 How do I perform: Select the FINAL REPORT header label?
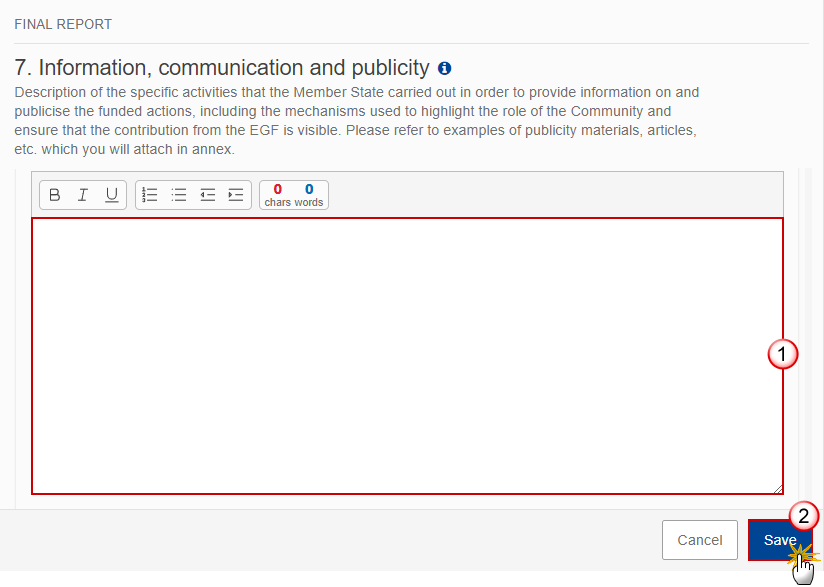(63, 25)
